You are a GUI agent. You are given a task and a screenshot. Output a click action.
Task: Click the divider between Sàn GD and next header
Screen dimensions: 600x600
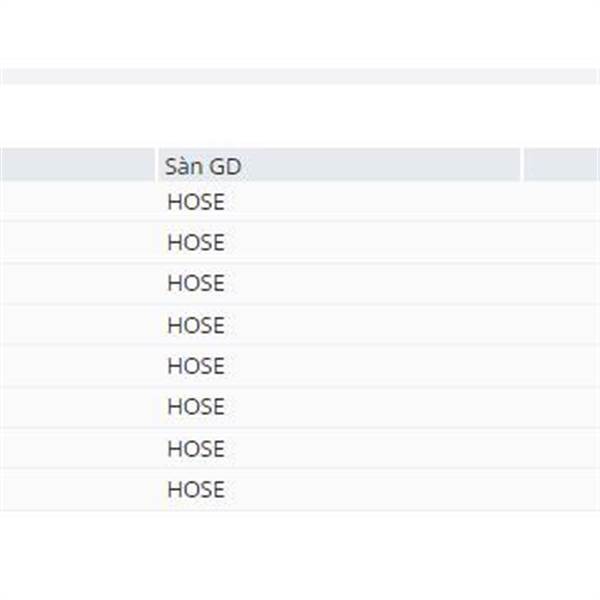pos(522,165)
